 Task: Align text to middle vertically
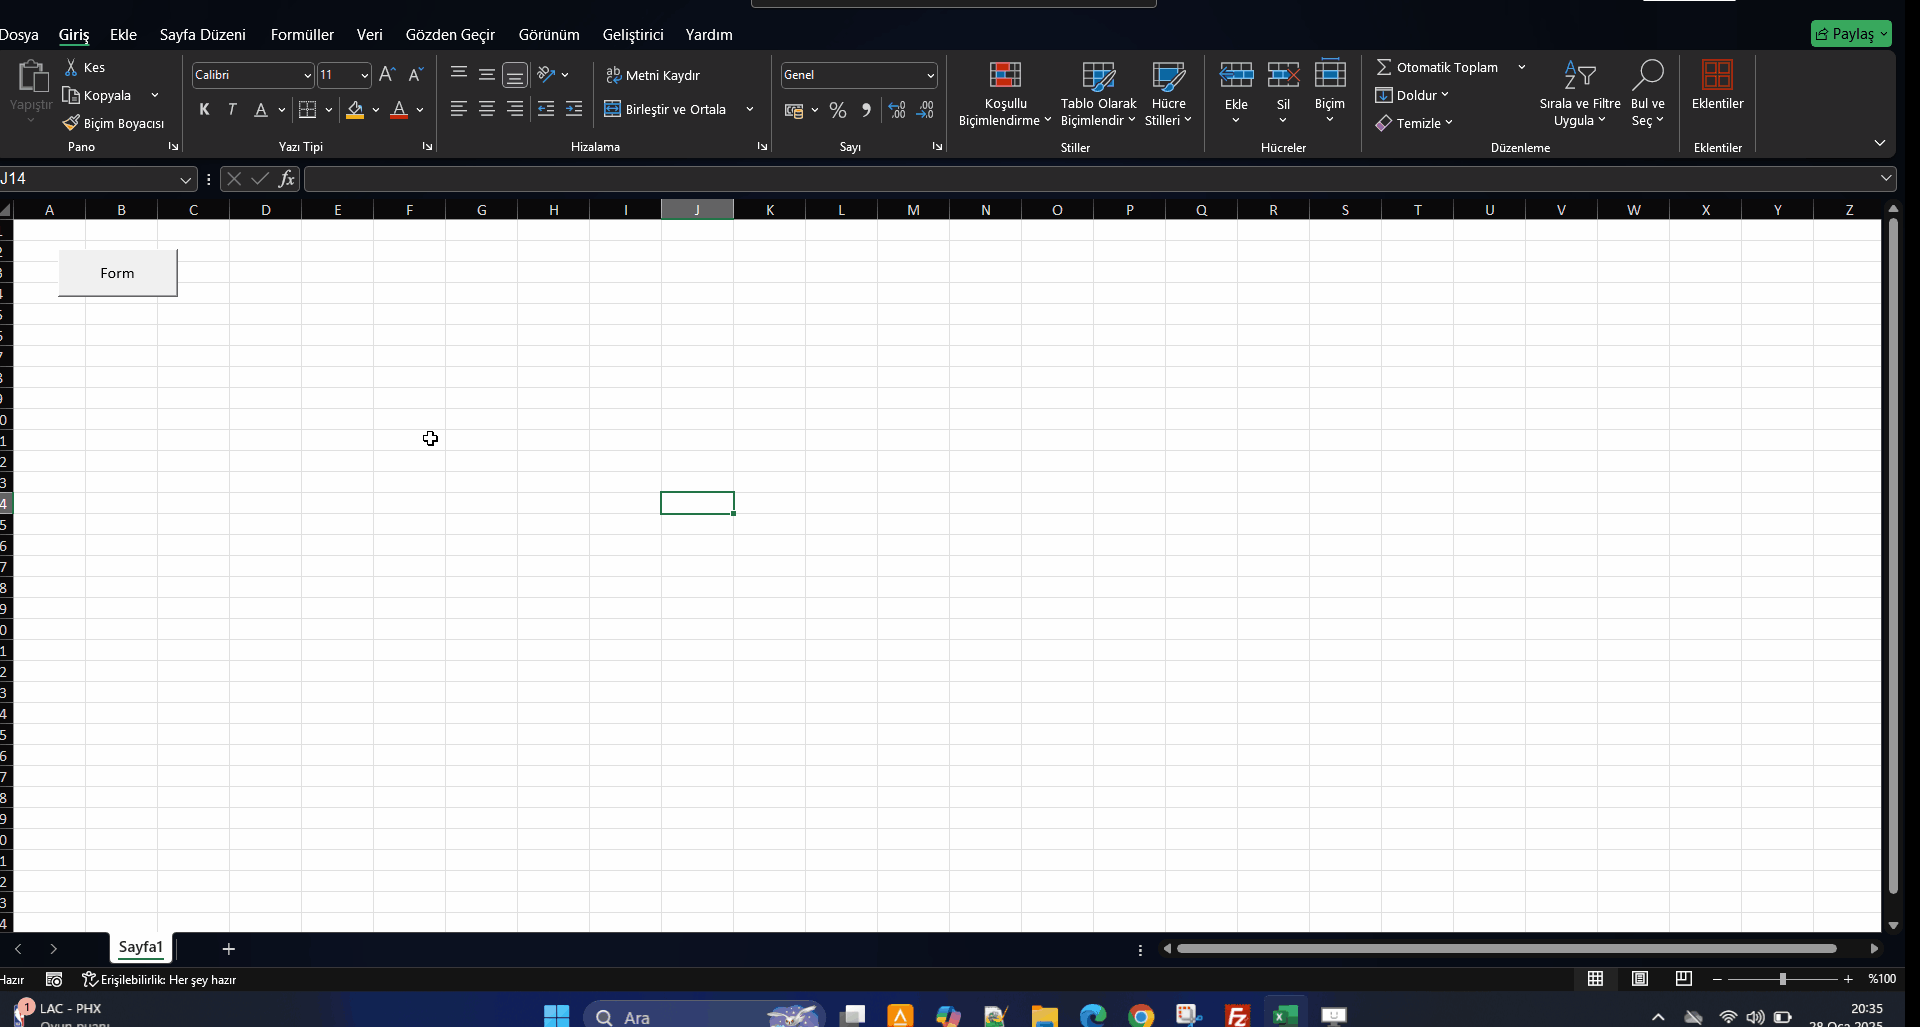pyautogui.click(x=487, y=74)
